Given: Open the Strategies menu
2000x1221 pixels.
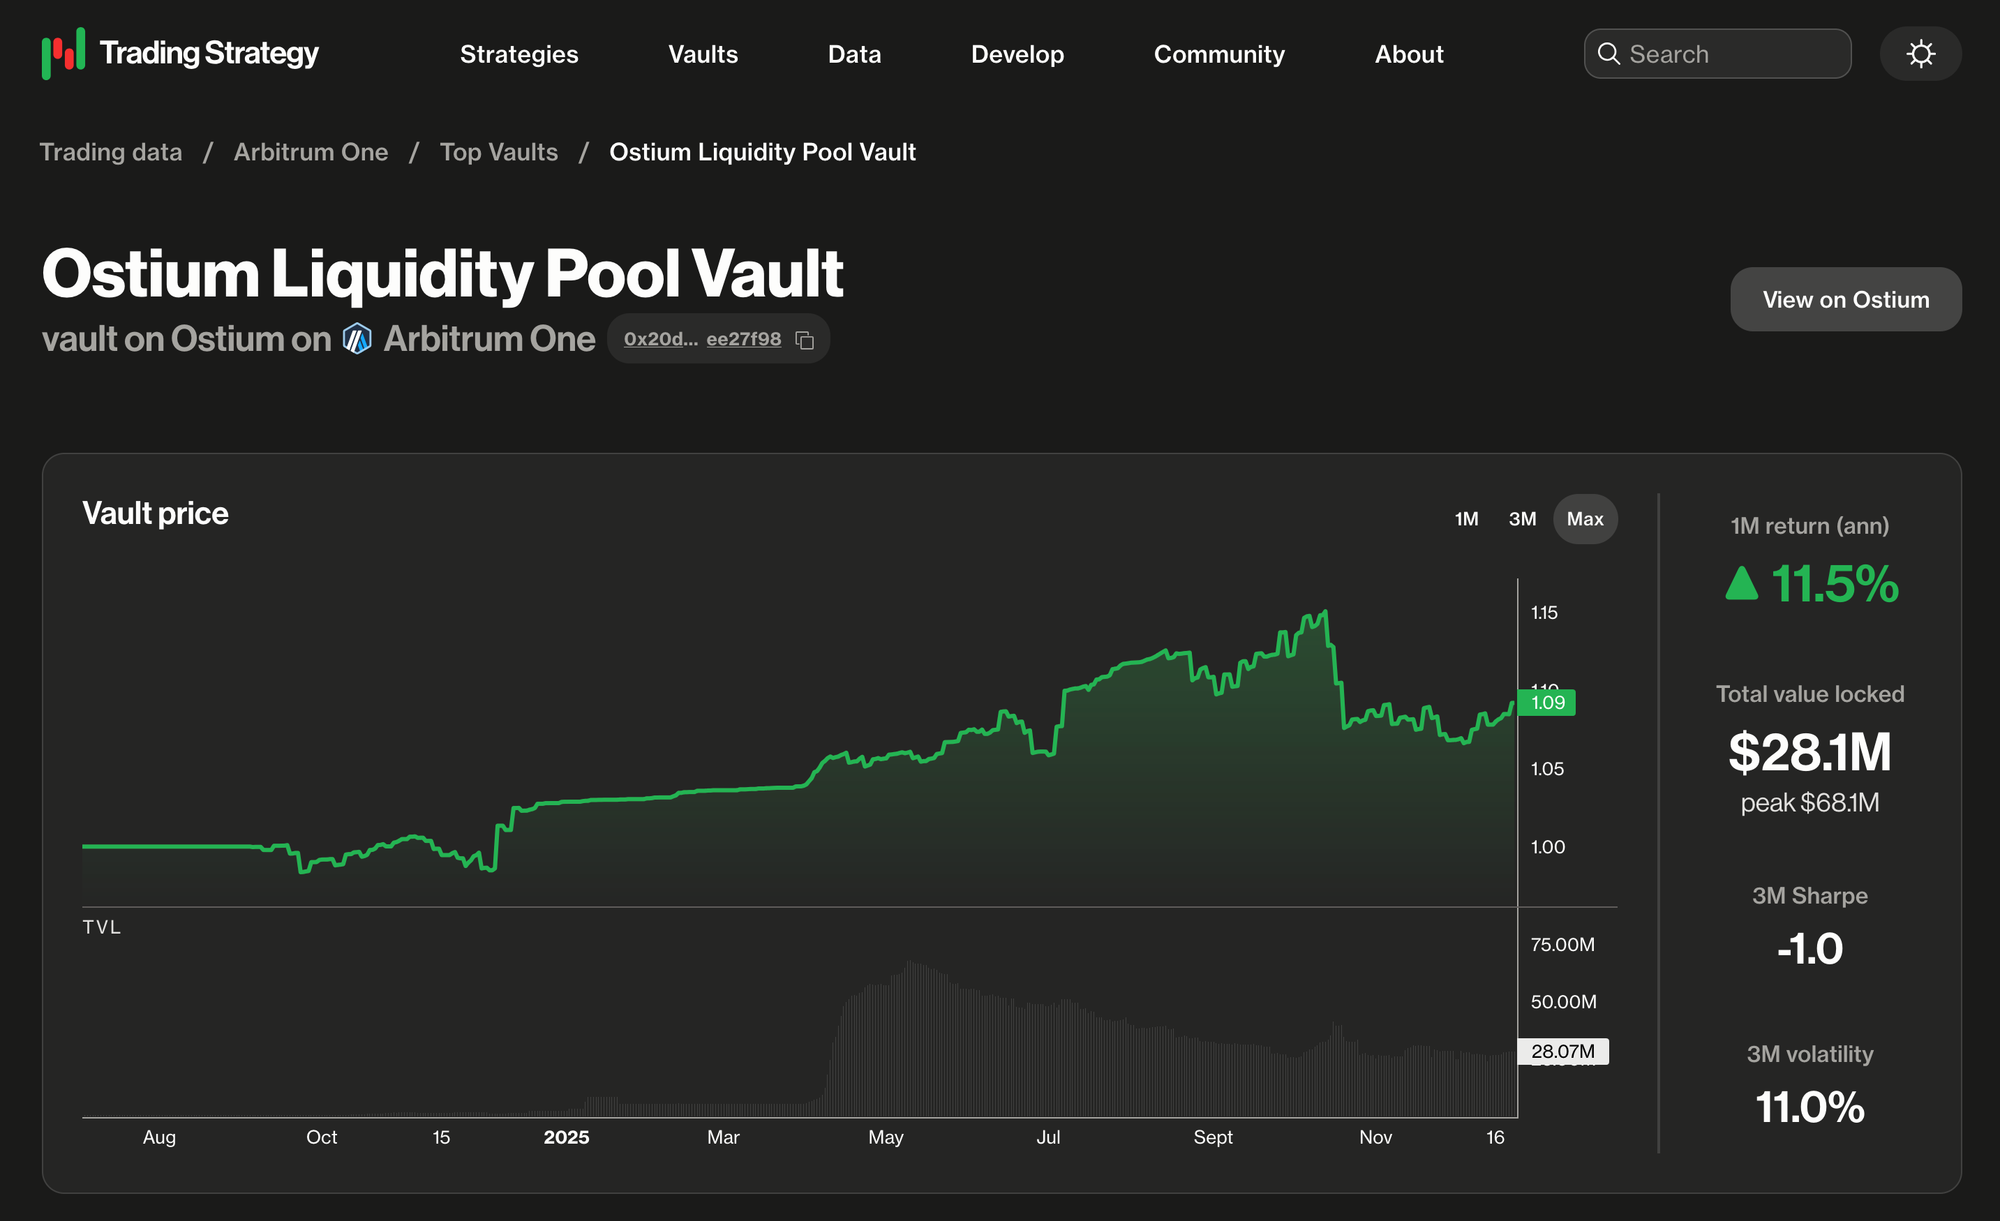Looking at the screenshot, I should click(519, 54).
